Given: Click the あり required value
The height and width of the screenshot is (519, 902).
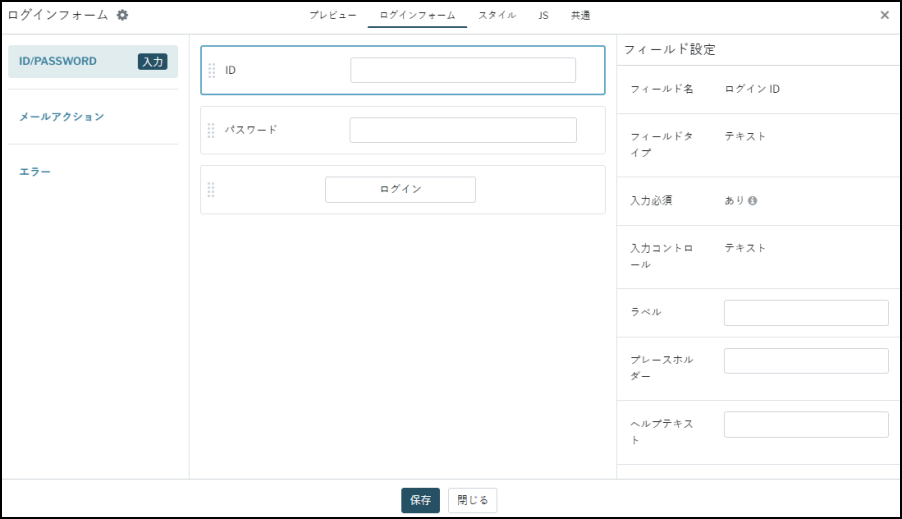Looking at the screenshot, I should pyautogui.click(x=734, y=201).
